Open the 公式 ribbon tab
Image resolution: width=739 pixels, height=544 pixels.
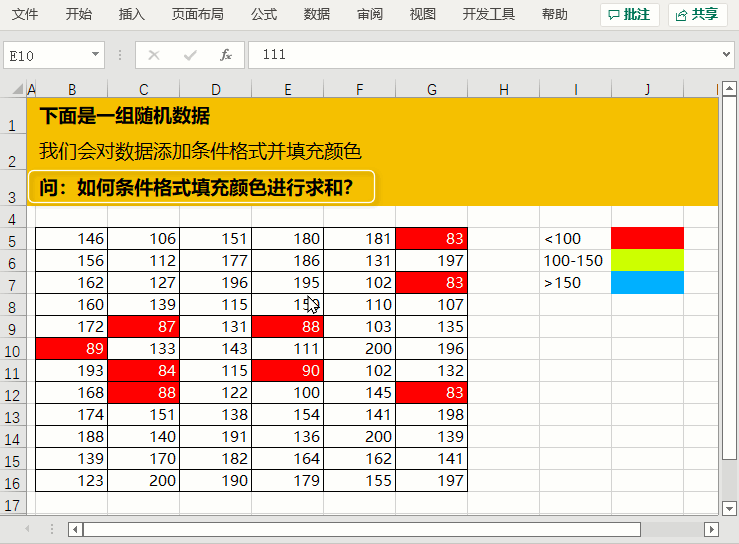264,15
